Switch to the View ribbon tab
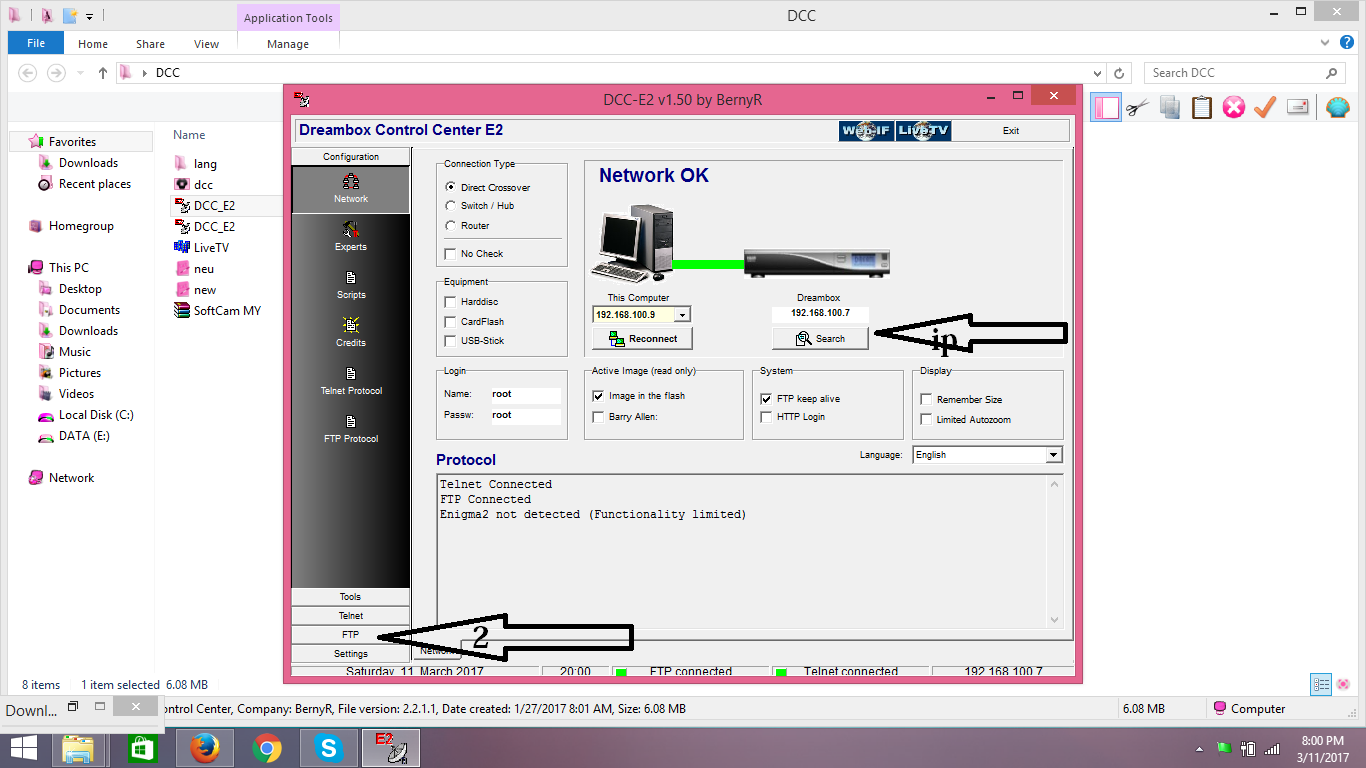 click(x=207, y=44)
